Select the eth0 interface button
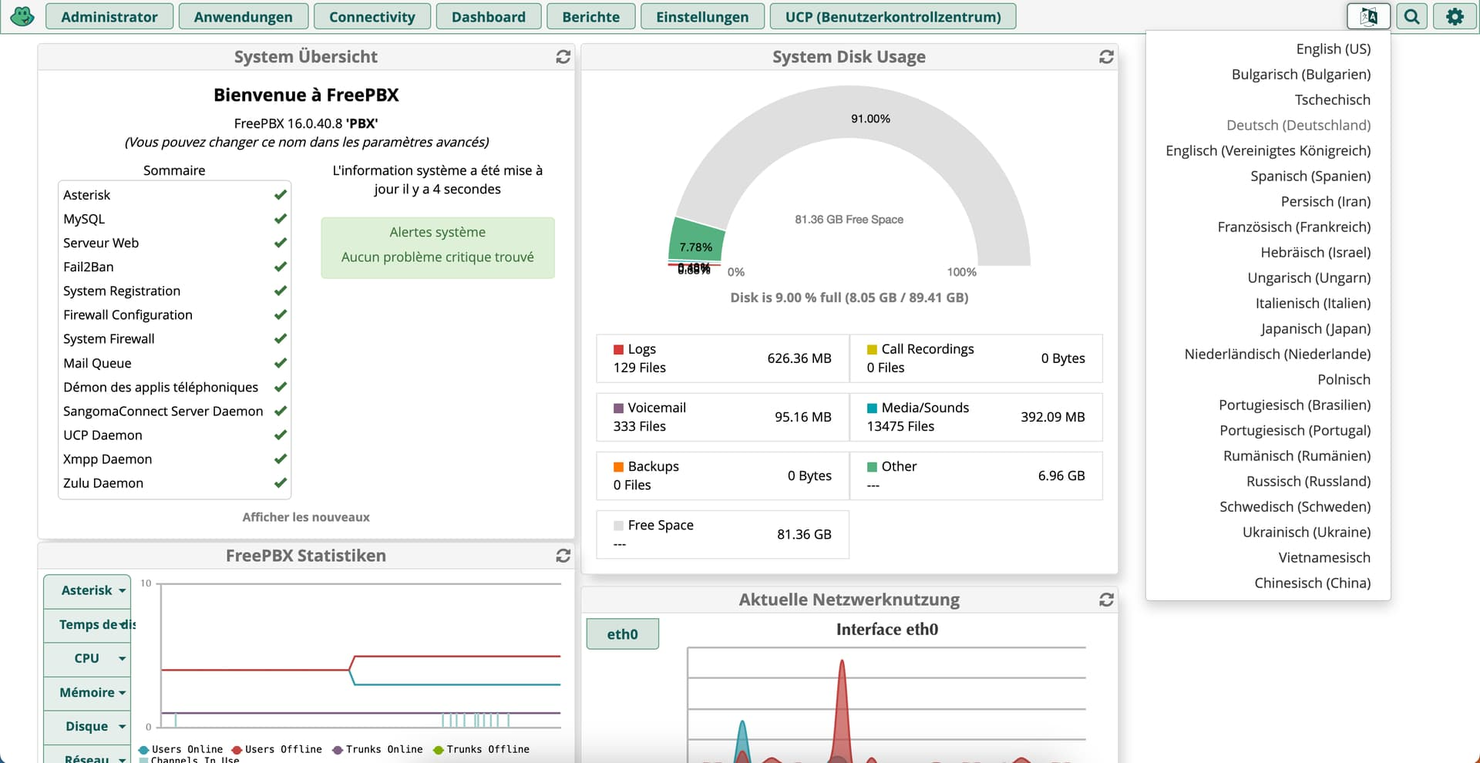This screenshot has width=1480, height=763. pos(622,633)
